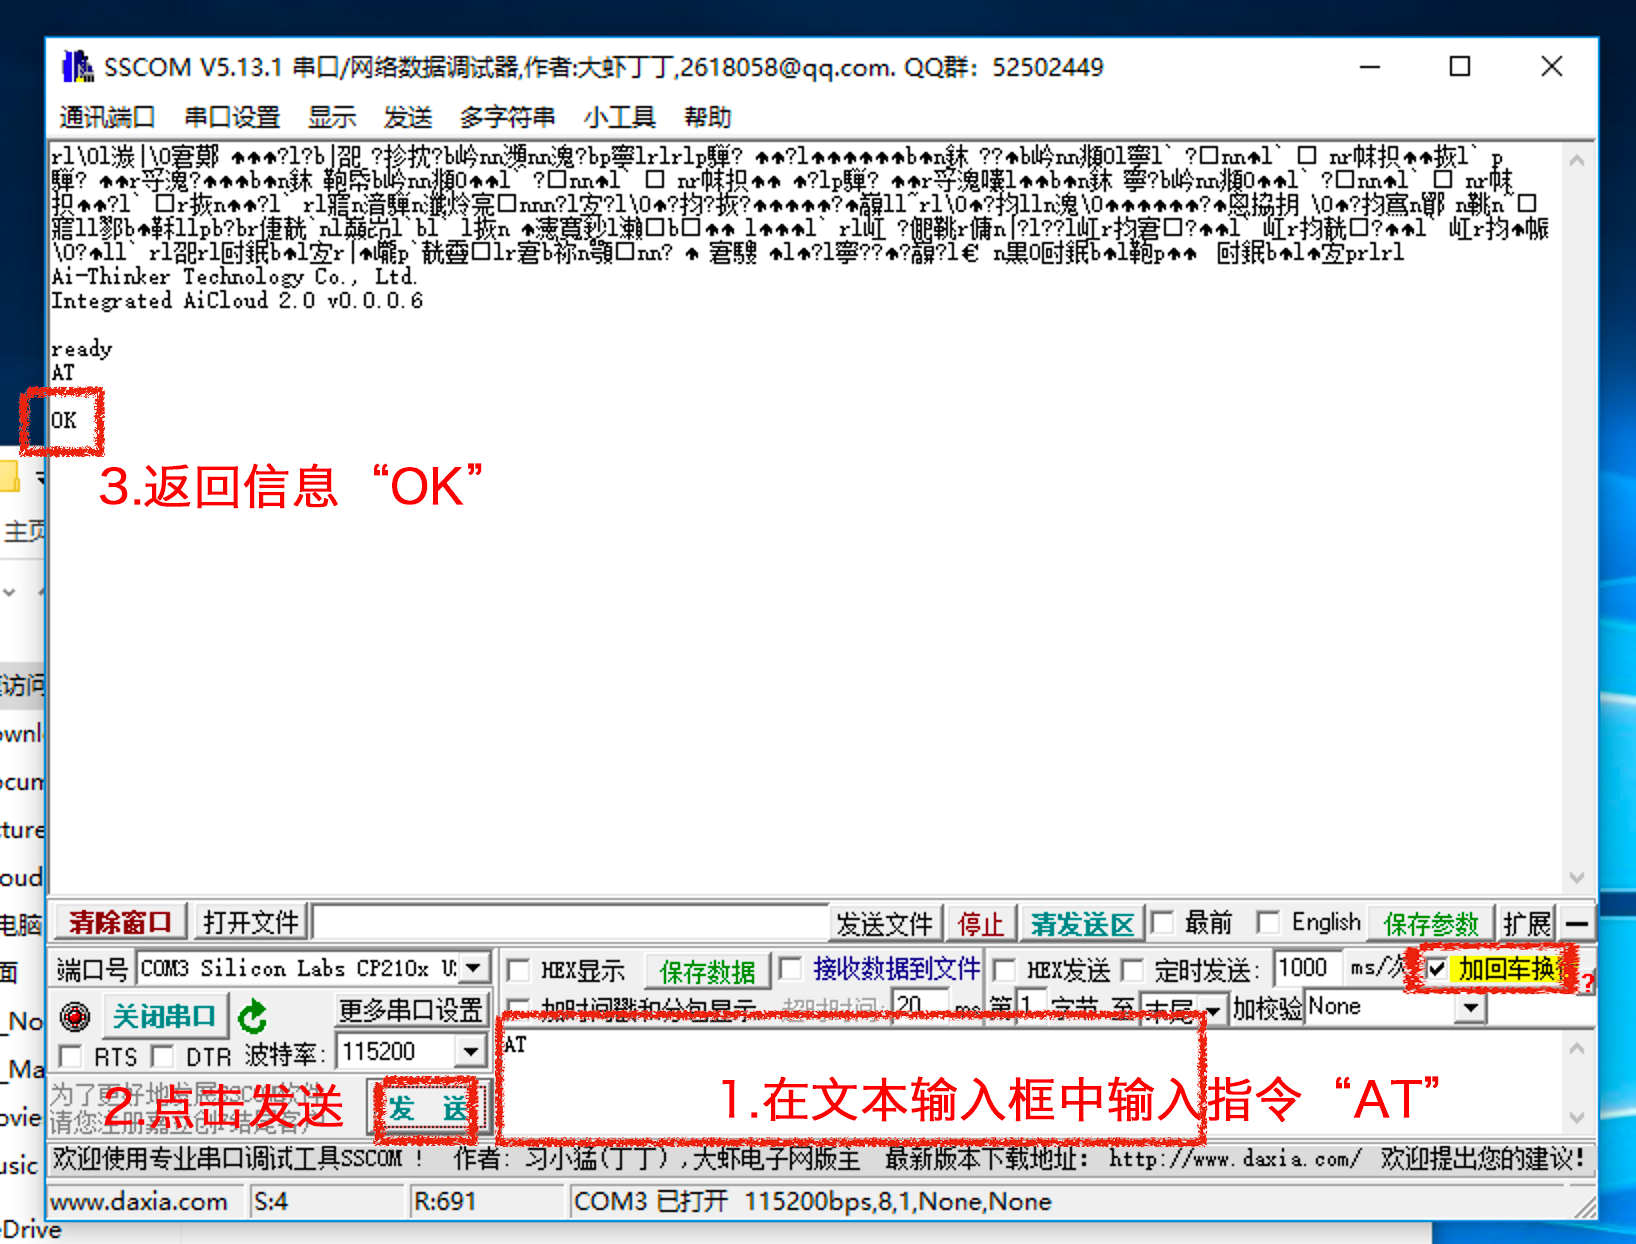
Task: Click the 关闭串口 close port button
Action: pos(164,1017)
